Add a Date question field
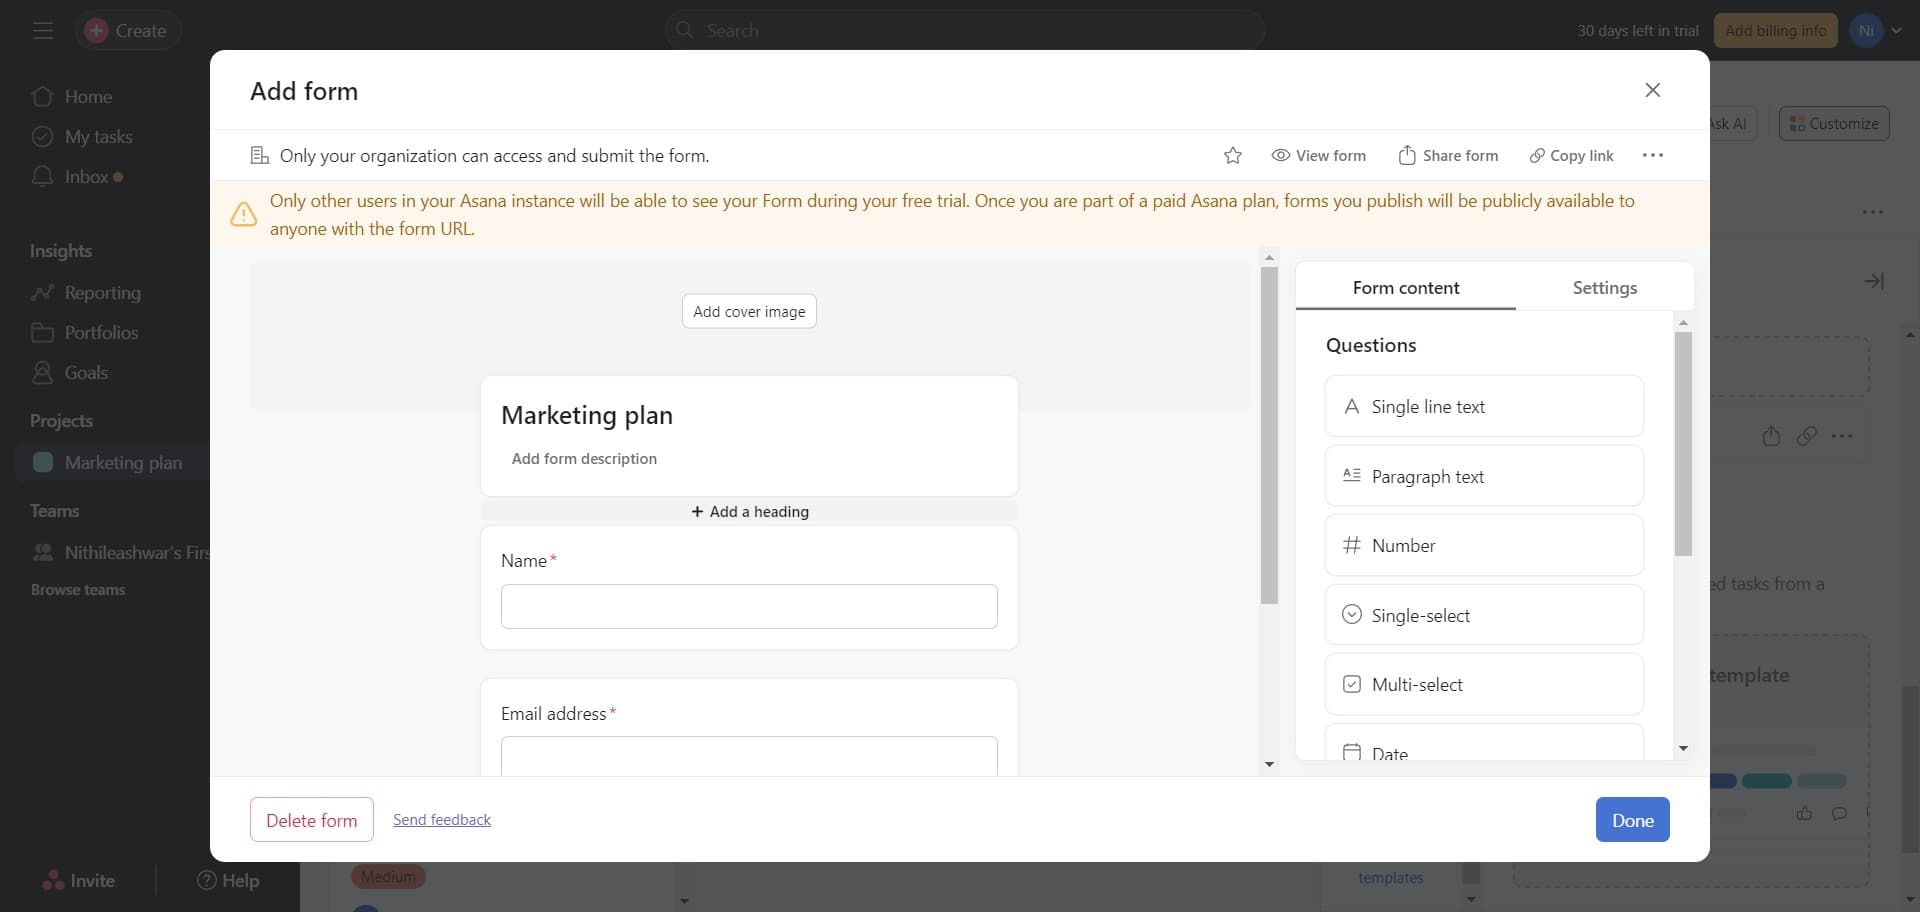Viewport: 1920px width, 912px height. [1483, 749]
